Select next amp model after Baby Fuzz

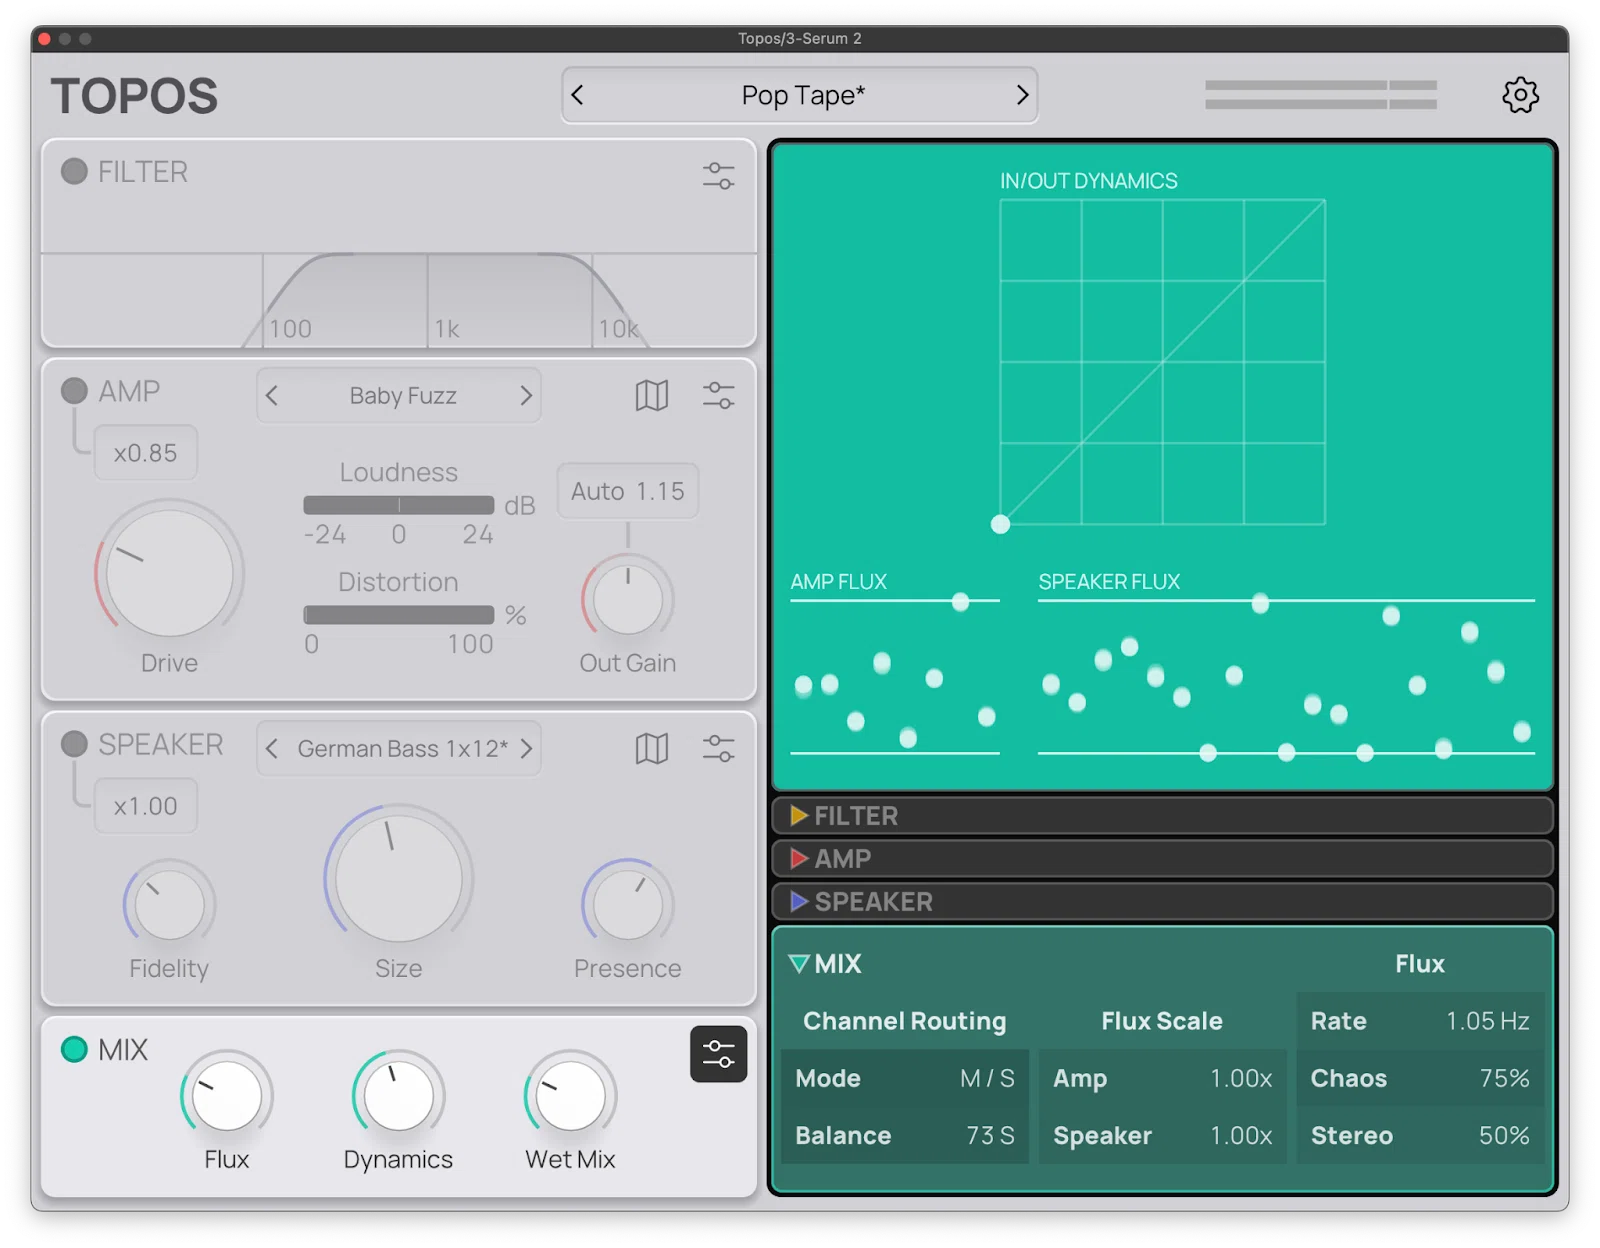point(526,396)
